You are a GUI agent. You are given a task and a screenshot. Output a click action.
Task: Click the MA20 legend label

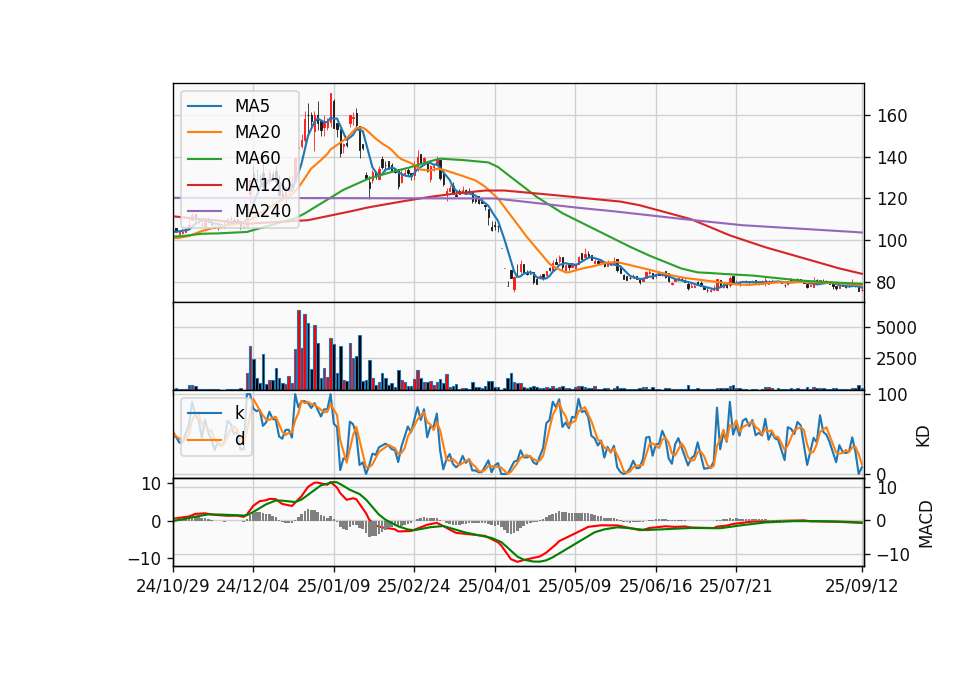[257, 132]
